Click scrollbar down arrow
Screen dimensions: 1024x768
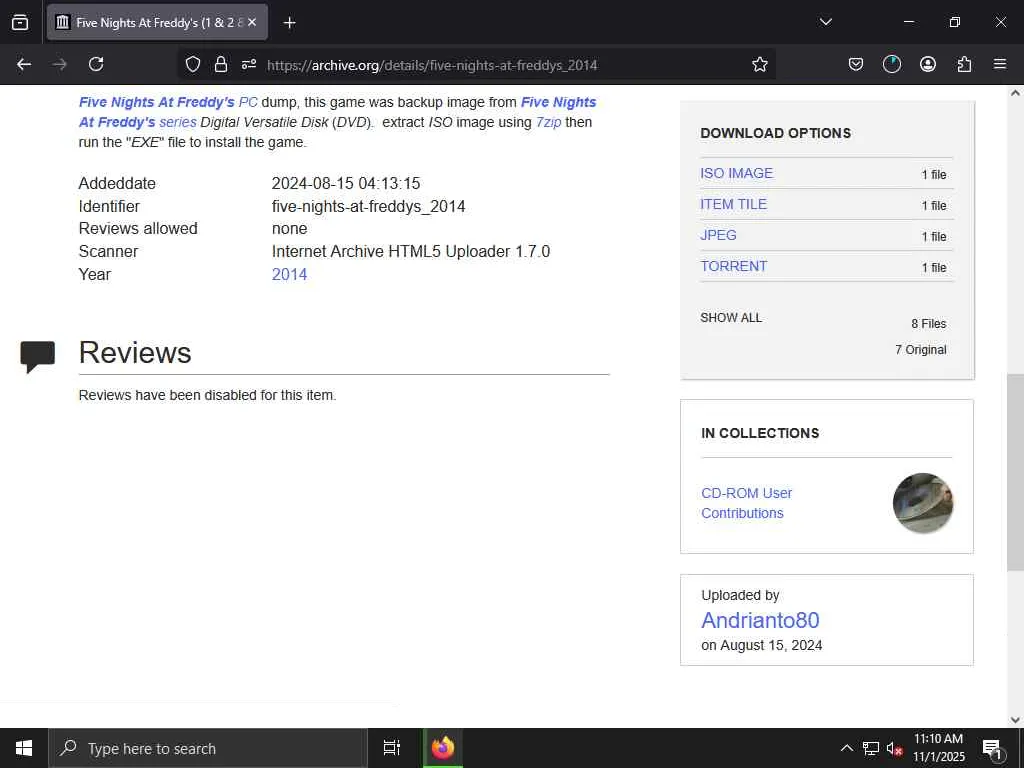1015,720
